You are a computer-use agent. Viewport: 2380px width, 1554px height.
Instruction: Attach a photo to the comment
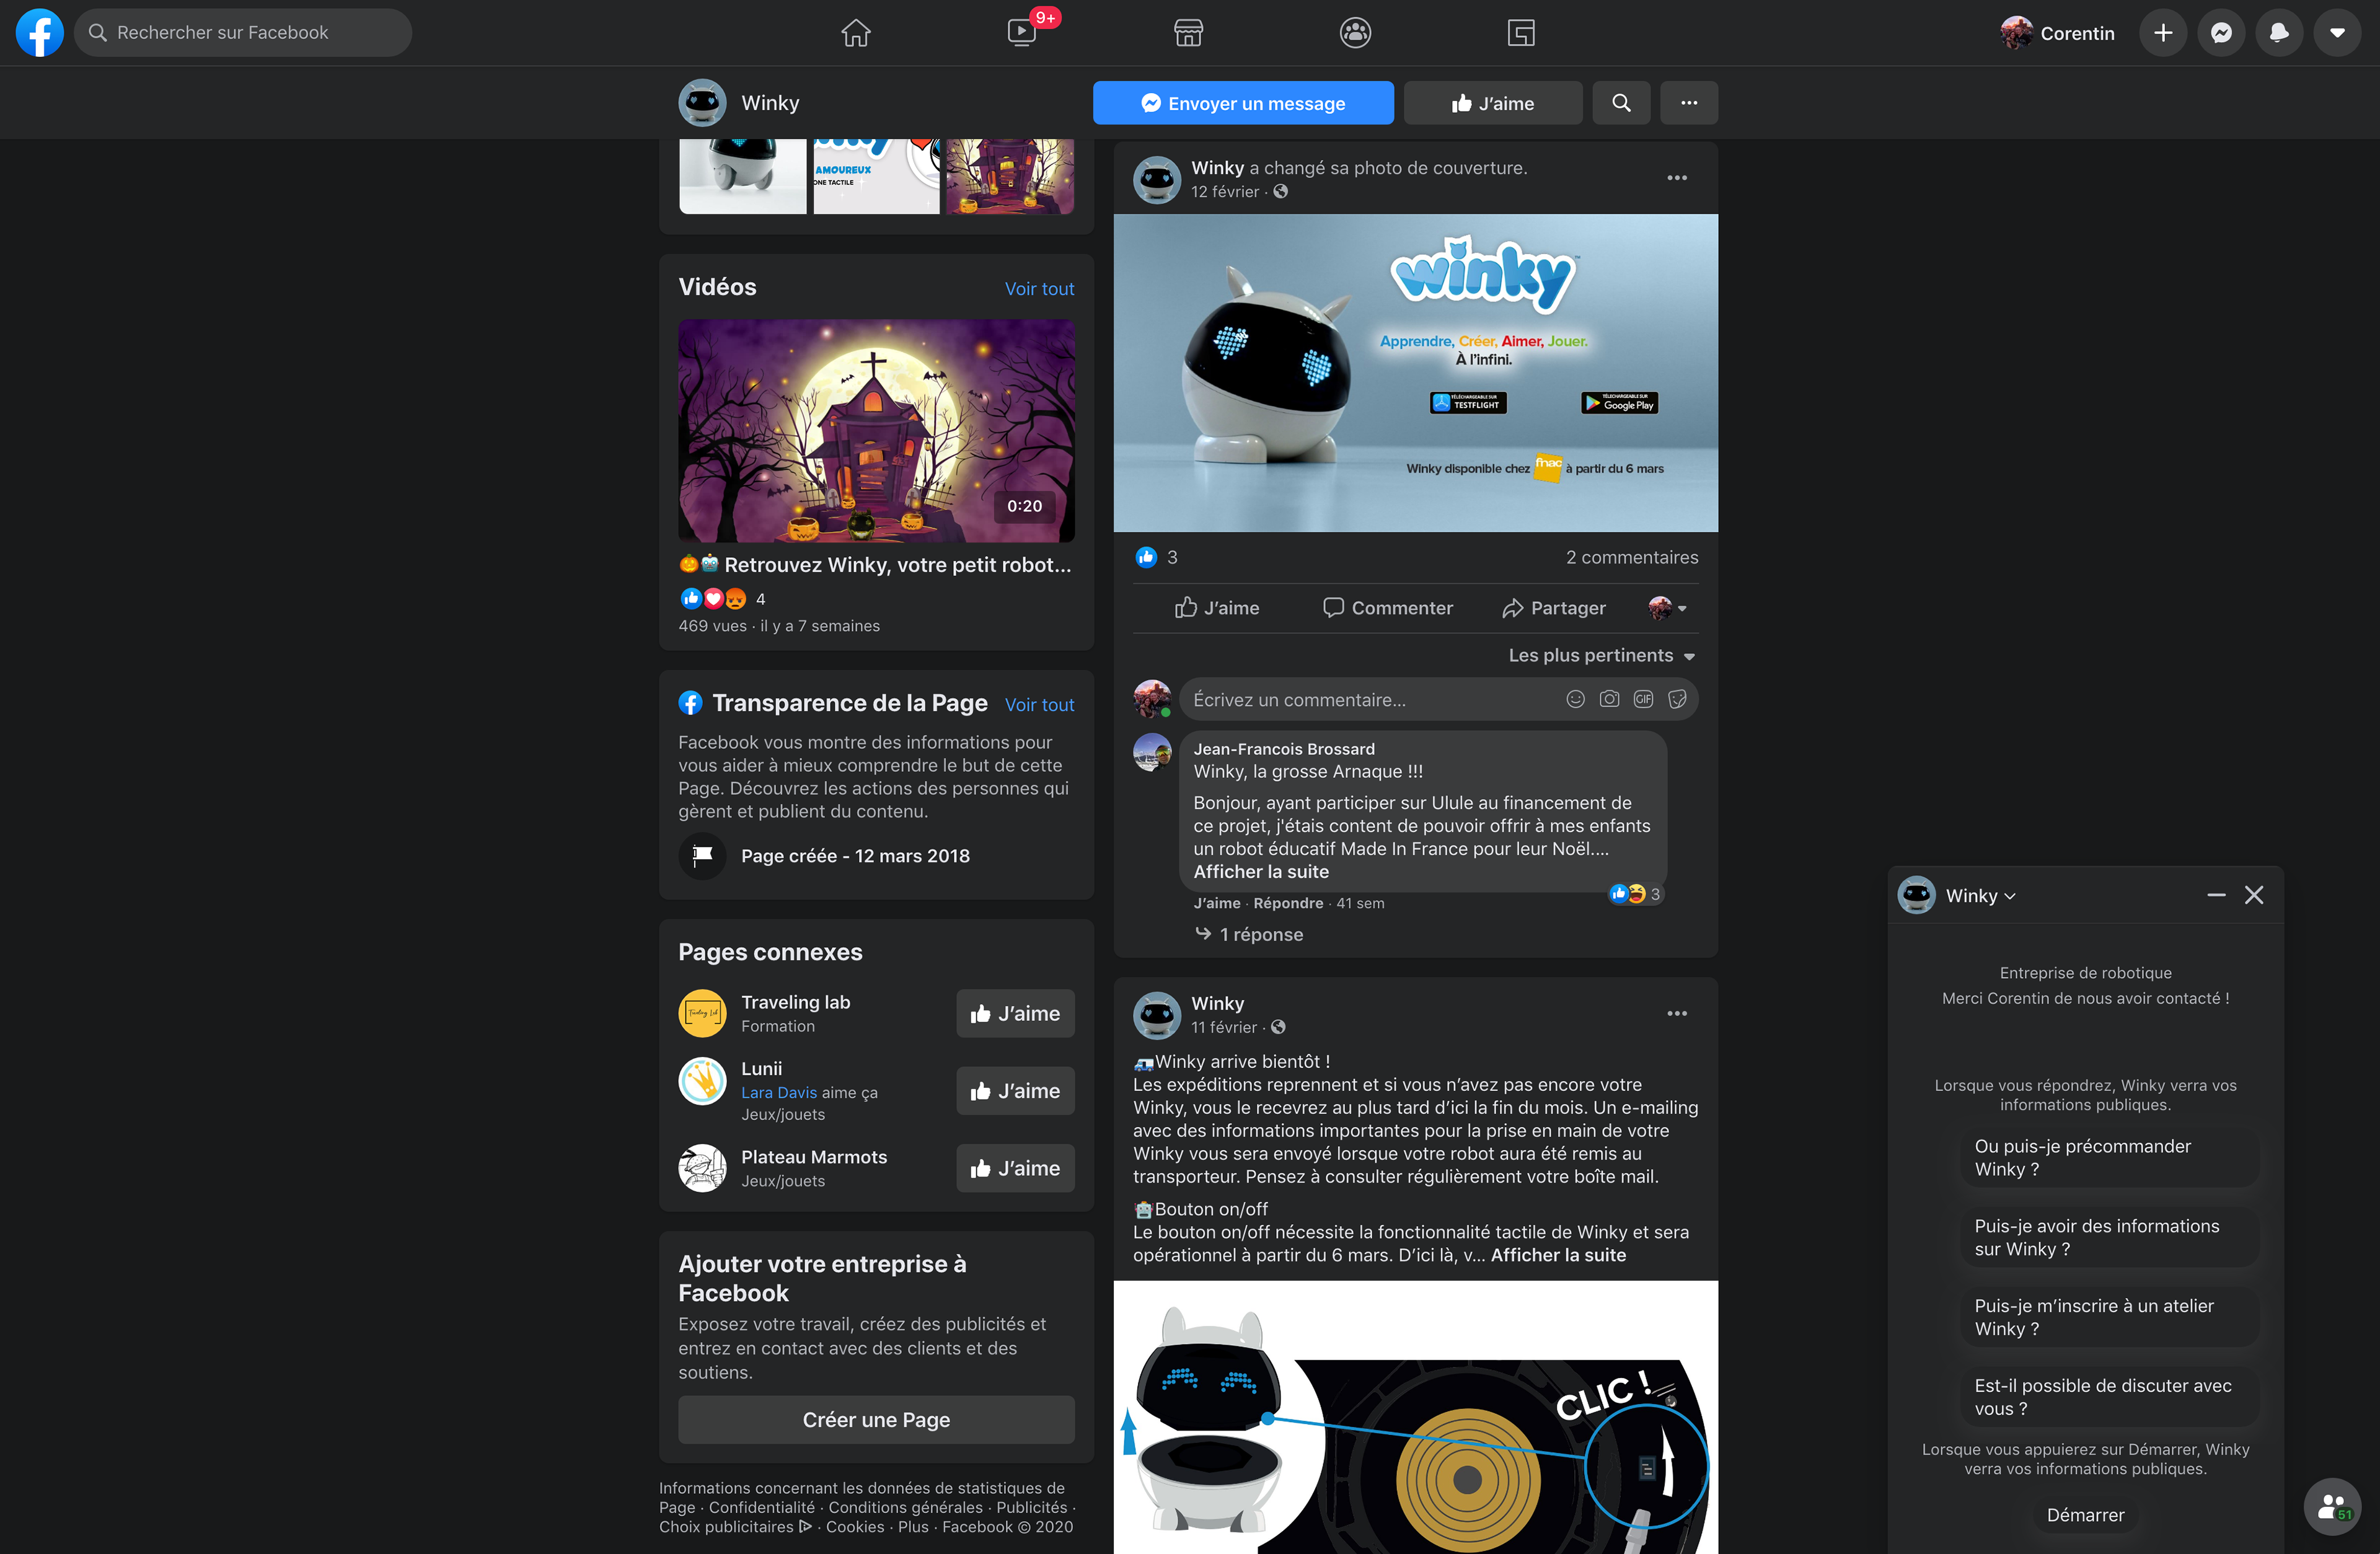pos(1609,700)
